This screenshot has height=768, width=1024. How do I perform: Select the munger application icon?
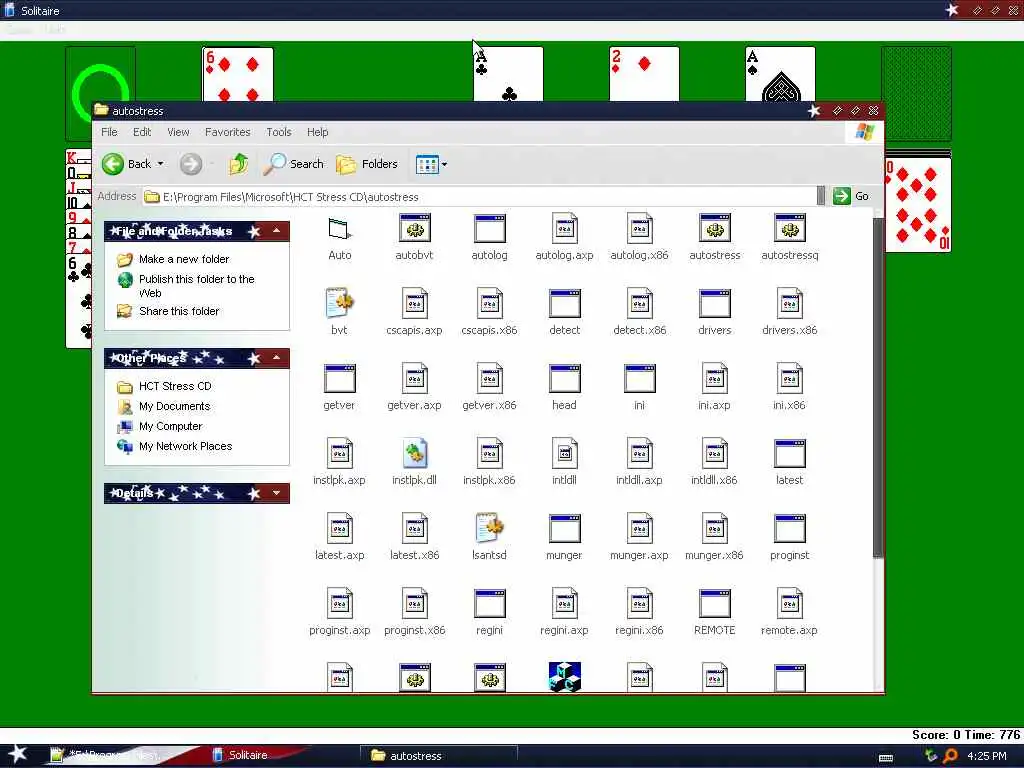[x=564, y=529]
